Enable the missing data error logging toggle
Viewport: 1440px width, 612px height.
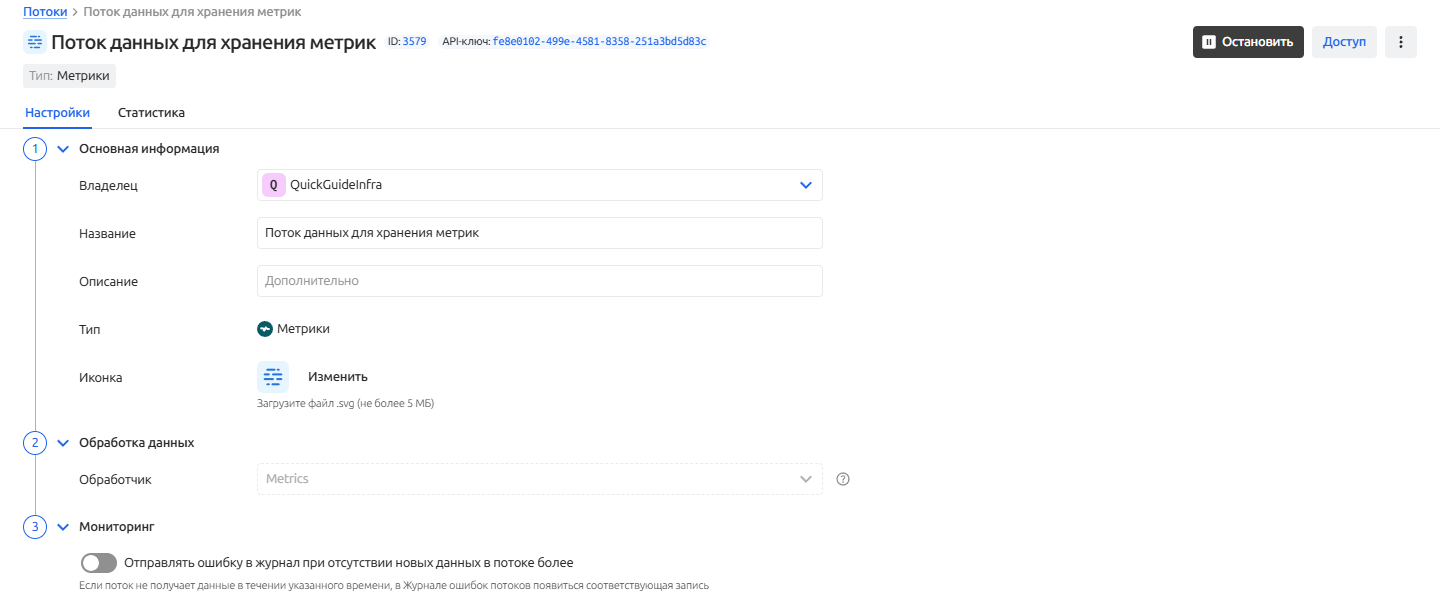(99, 563)
